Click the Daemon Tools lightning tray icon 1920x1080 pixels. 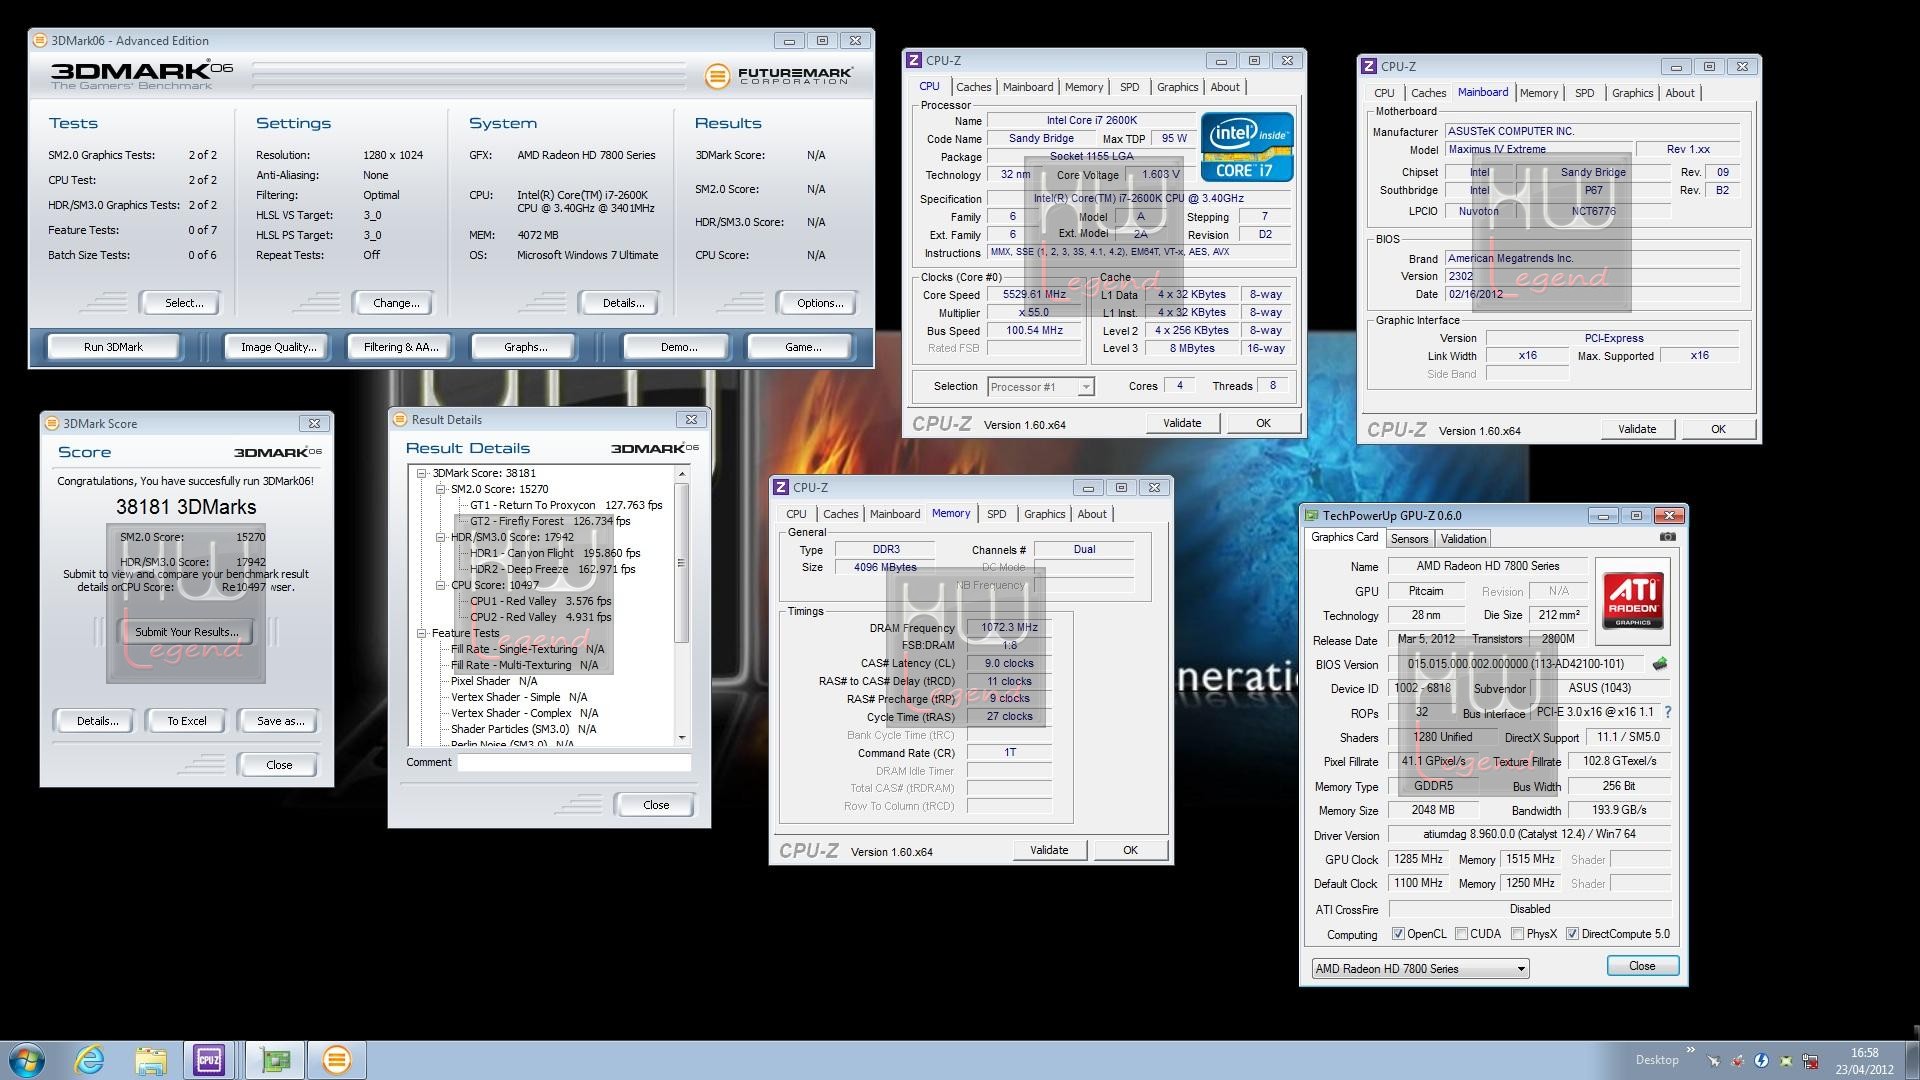coord(1761,1061)
